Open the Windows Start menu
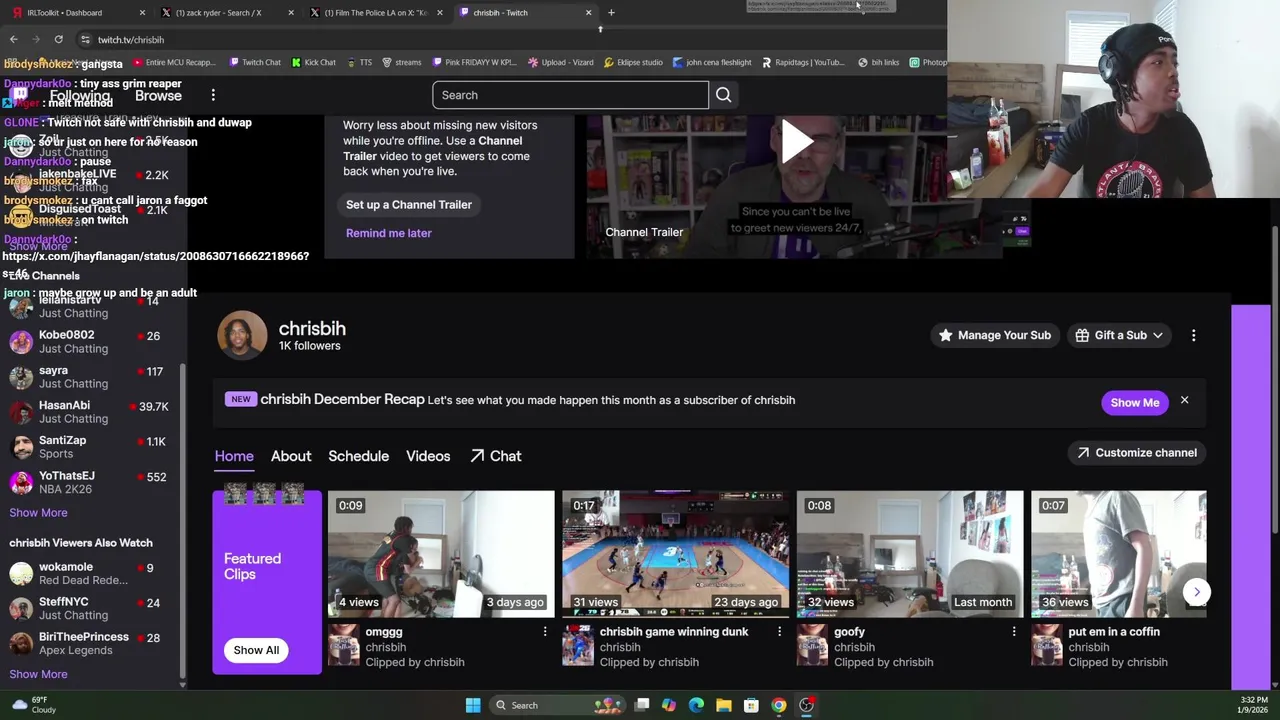The image size is (1280, 720). (x=473, y=705)
